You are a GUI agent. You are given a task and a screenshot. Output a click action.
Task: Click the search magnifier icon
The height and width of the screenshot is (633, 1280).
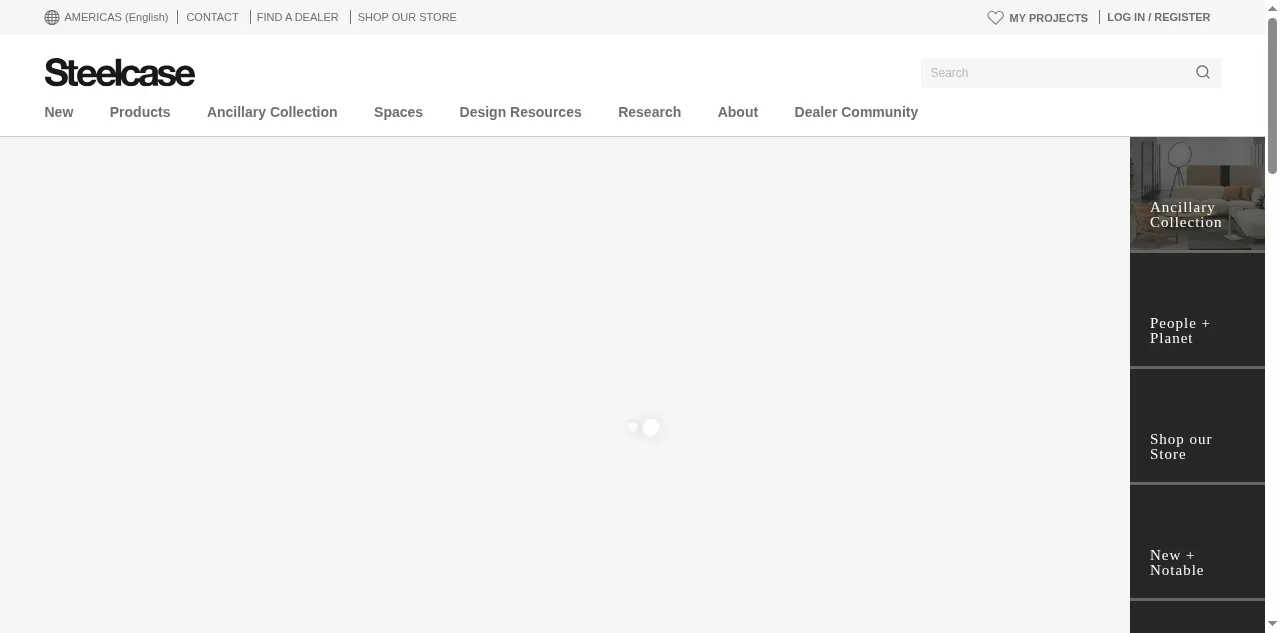click(x=1203, y=72)
